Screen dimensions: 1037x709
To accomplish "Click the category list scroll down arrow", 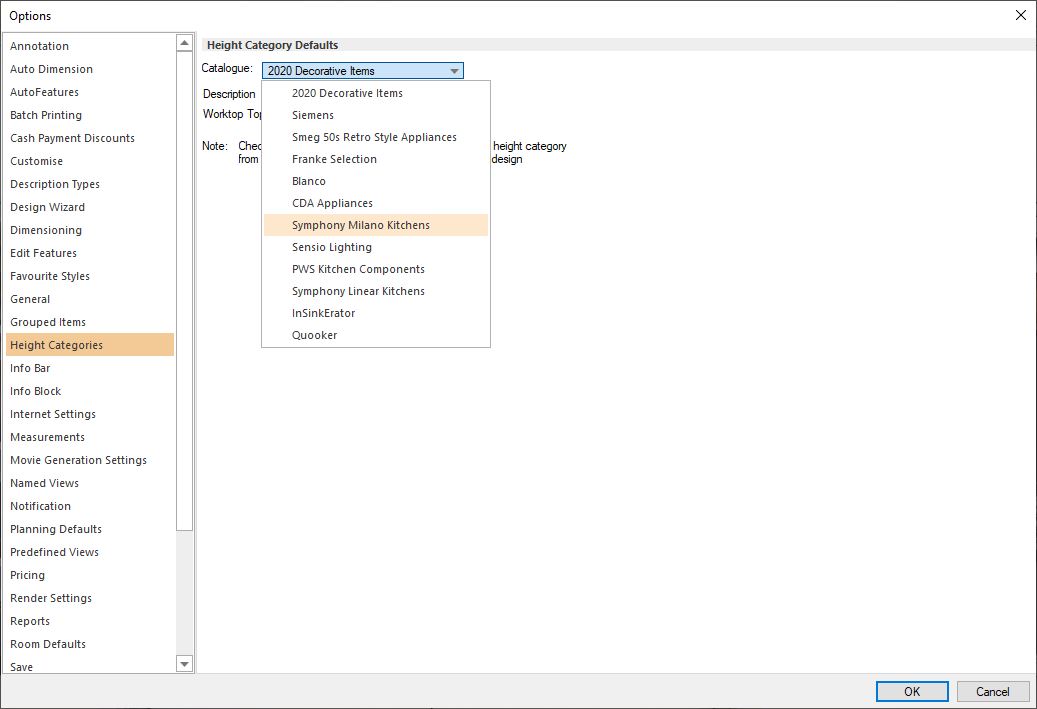I will (x=185, y=664).
